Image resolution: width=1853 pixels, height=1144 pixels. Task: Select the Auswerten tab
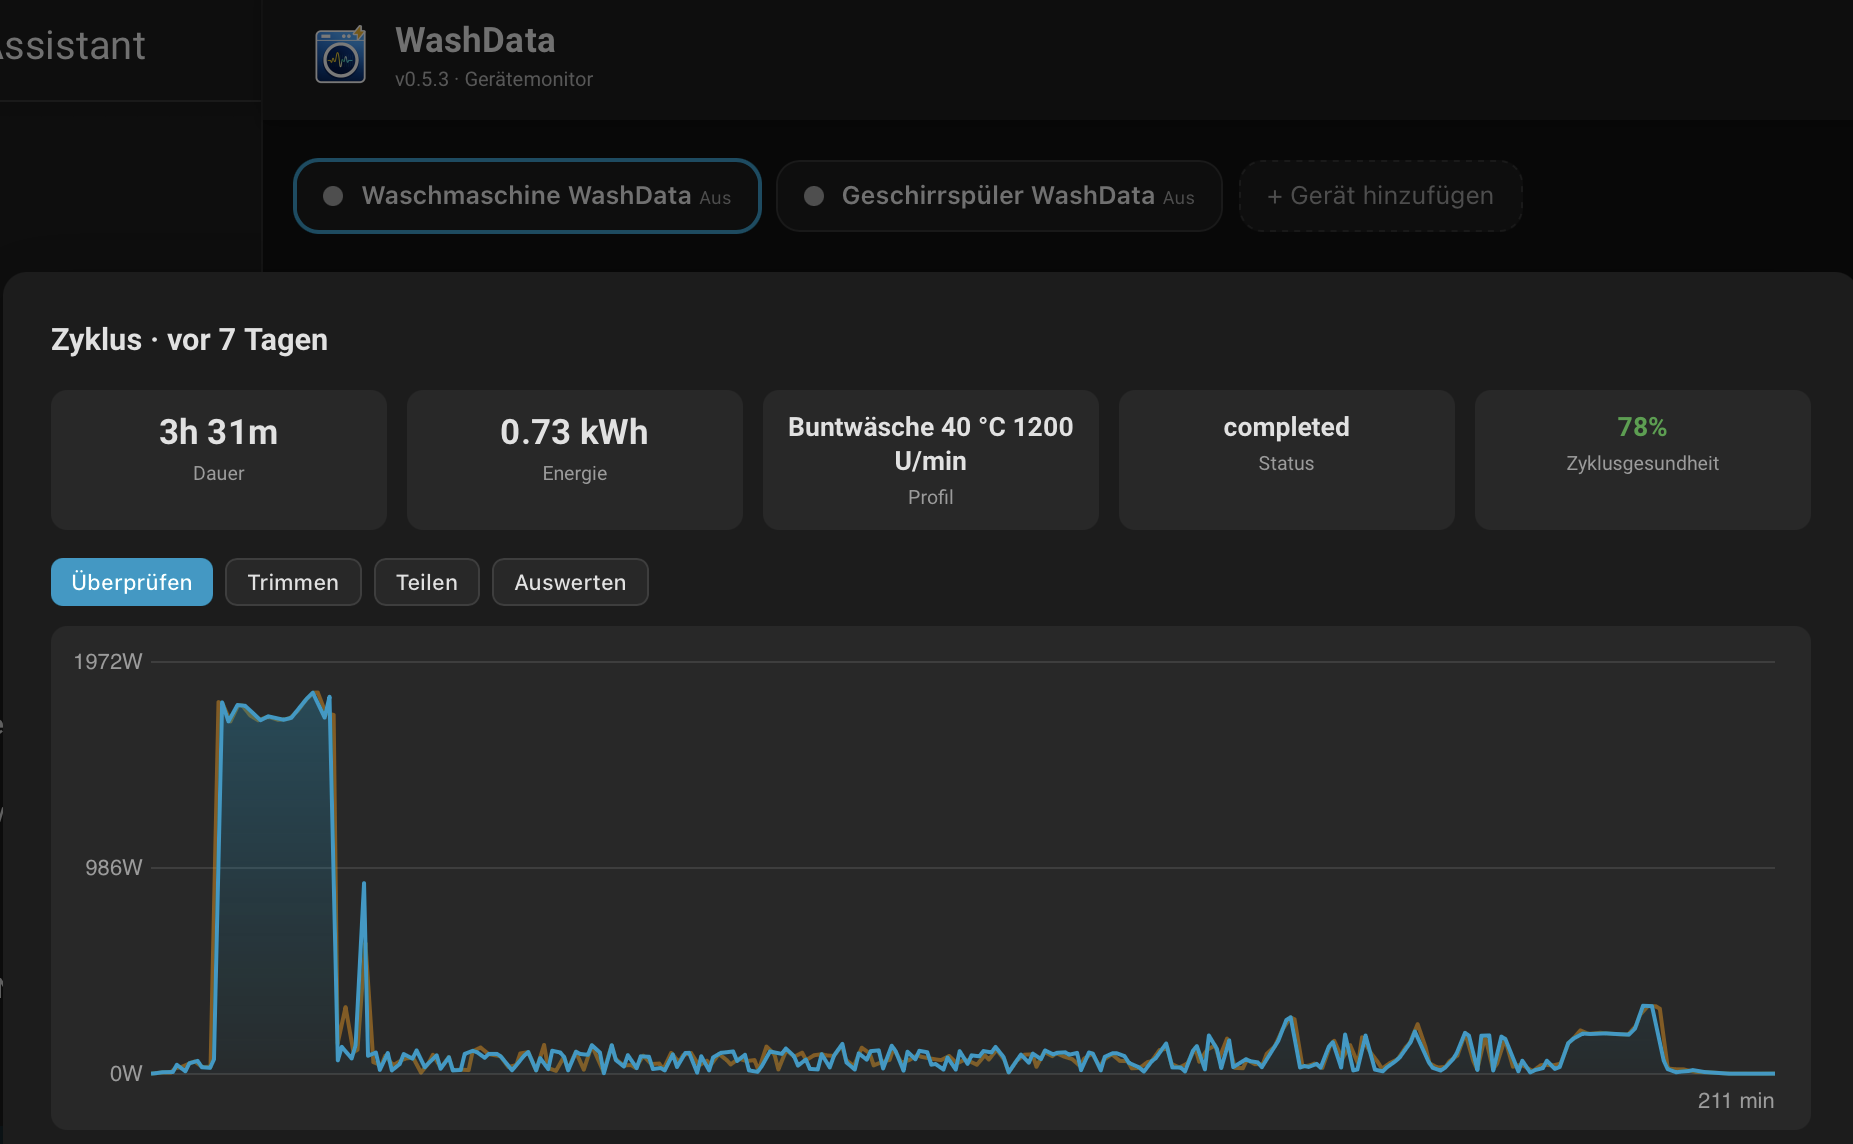click(x=570, y=582)
